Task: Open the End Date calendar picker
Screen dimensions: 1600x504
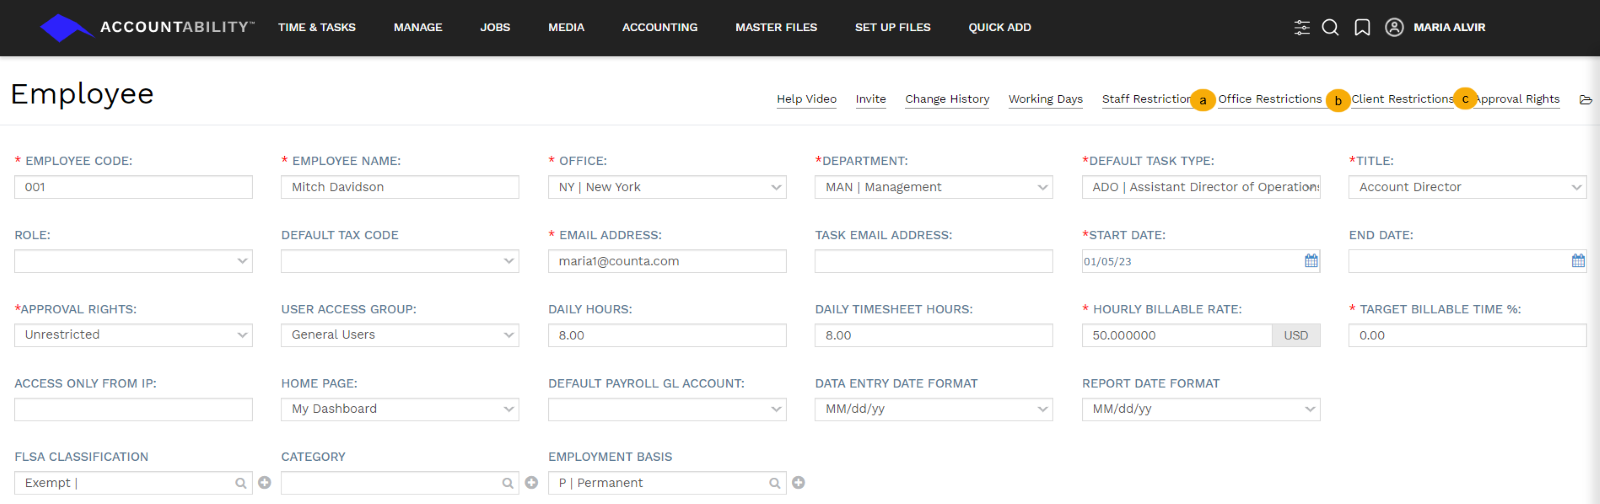Action: click(1578, 261)
